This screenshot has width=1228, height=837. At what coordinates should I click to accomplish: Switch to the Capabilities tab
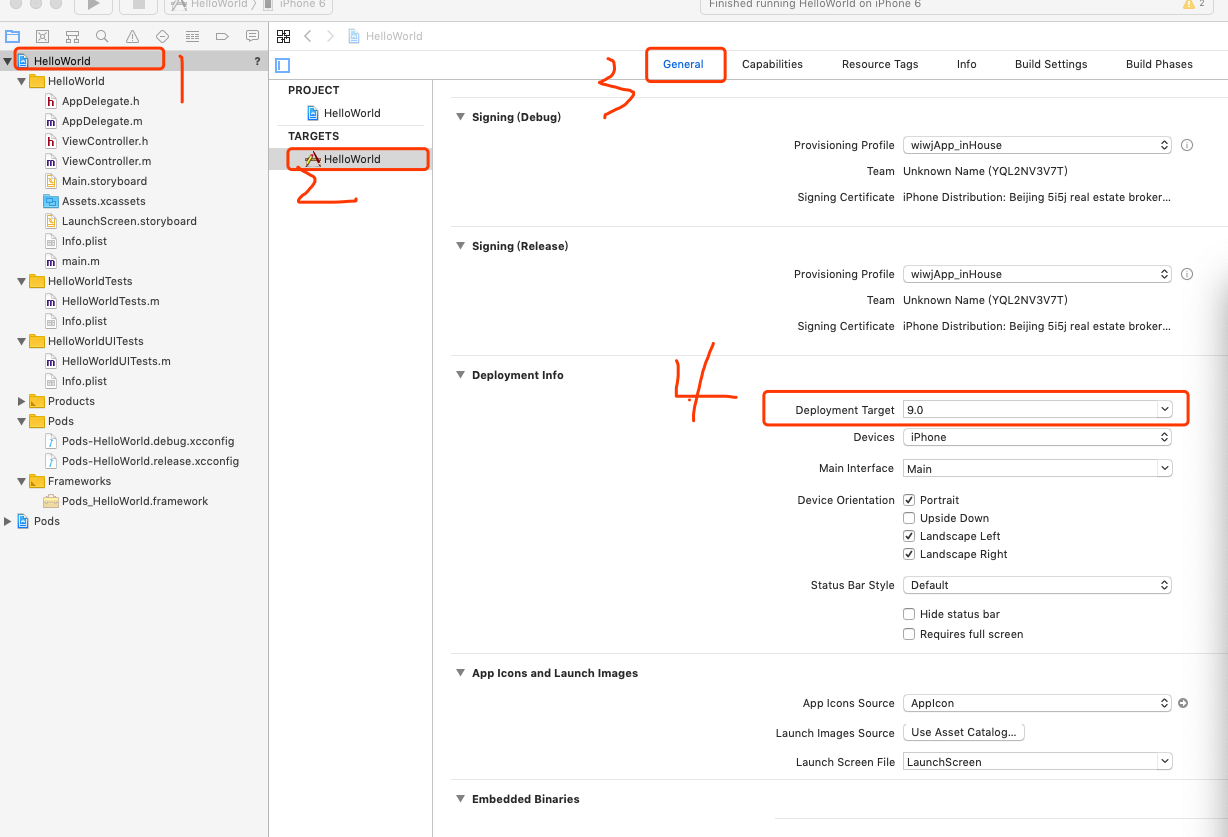tap(772, 64)
